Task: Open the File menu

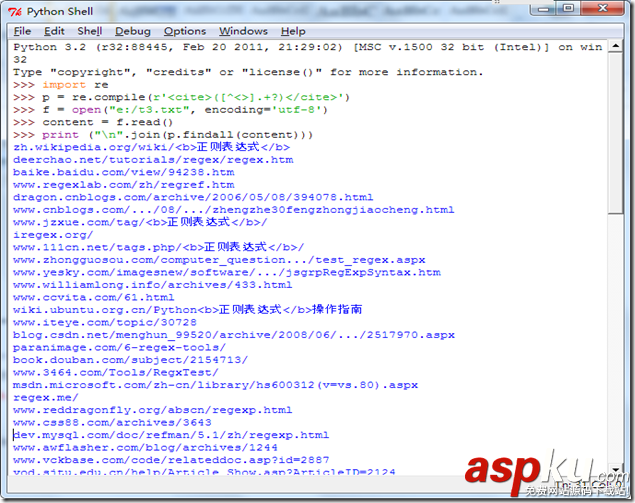Action: [22, 31]
